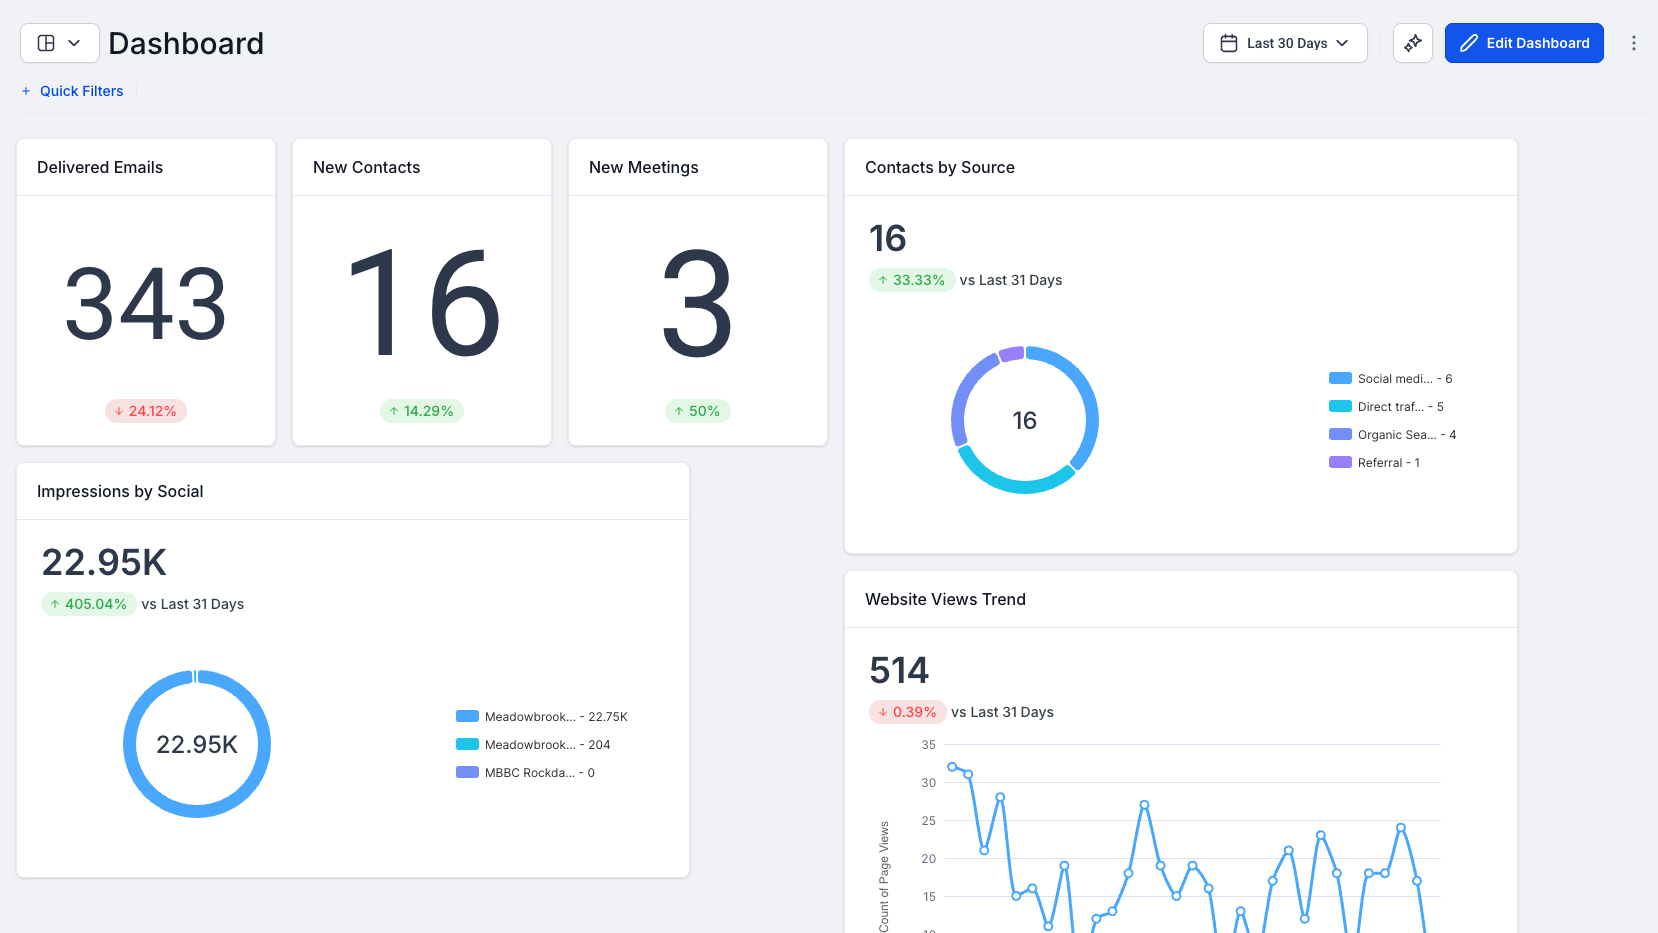Viewport: 1658px width, 933px height.
Task: Click the 14.29% increase badge
Action: pos(422,411)
